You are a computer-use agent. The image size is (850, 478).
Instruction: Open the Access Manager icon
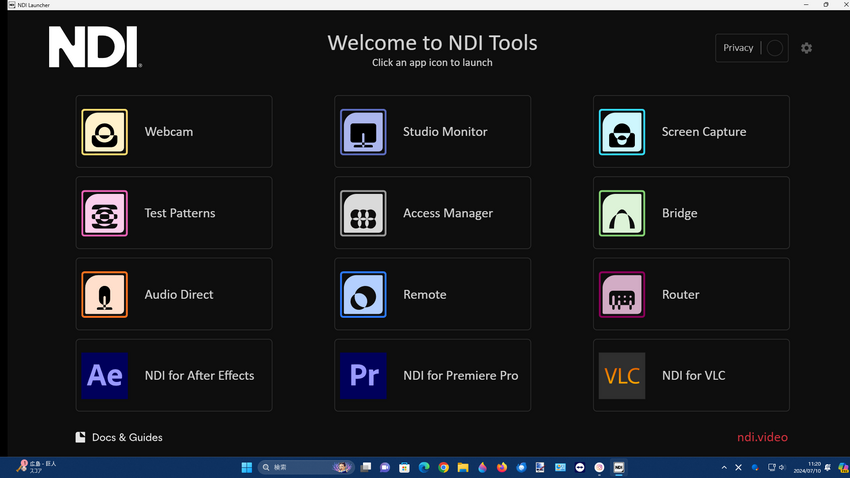363,213
